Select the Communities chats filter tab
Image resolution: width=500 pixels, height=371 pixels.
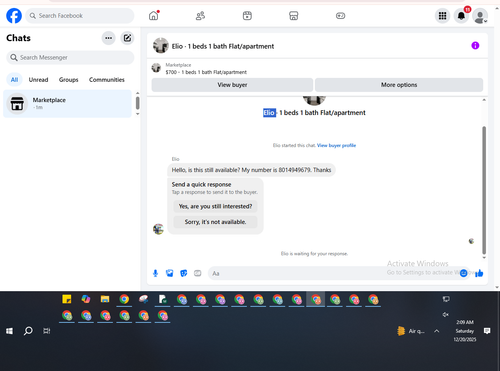click(x=107, y=80)
